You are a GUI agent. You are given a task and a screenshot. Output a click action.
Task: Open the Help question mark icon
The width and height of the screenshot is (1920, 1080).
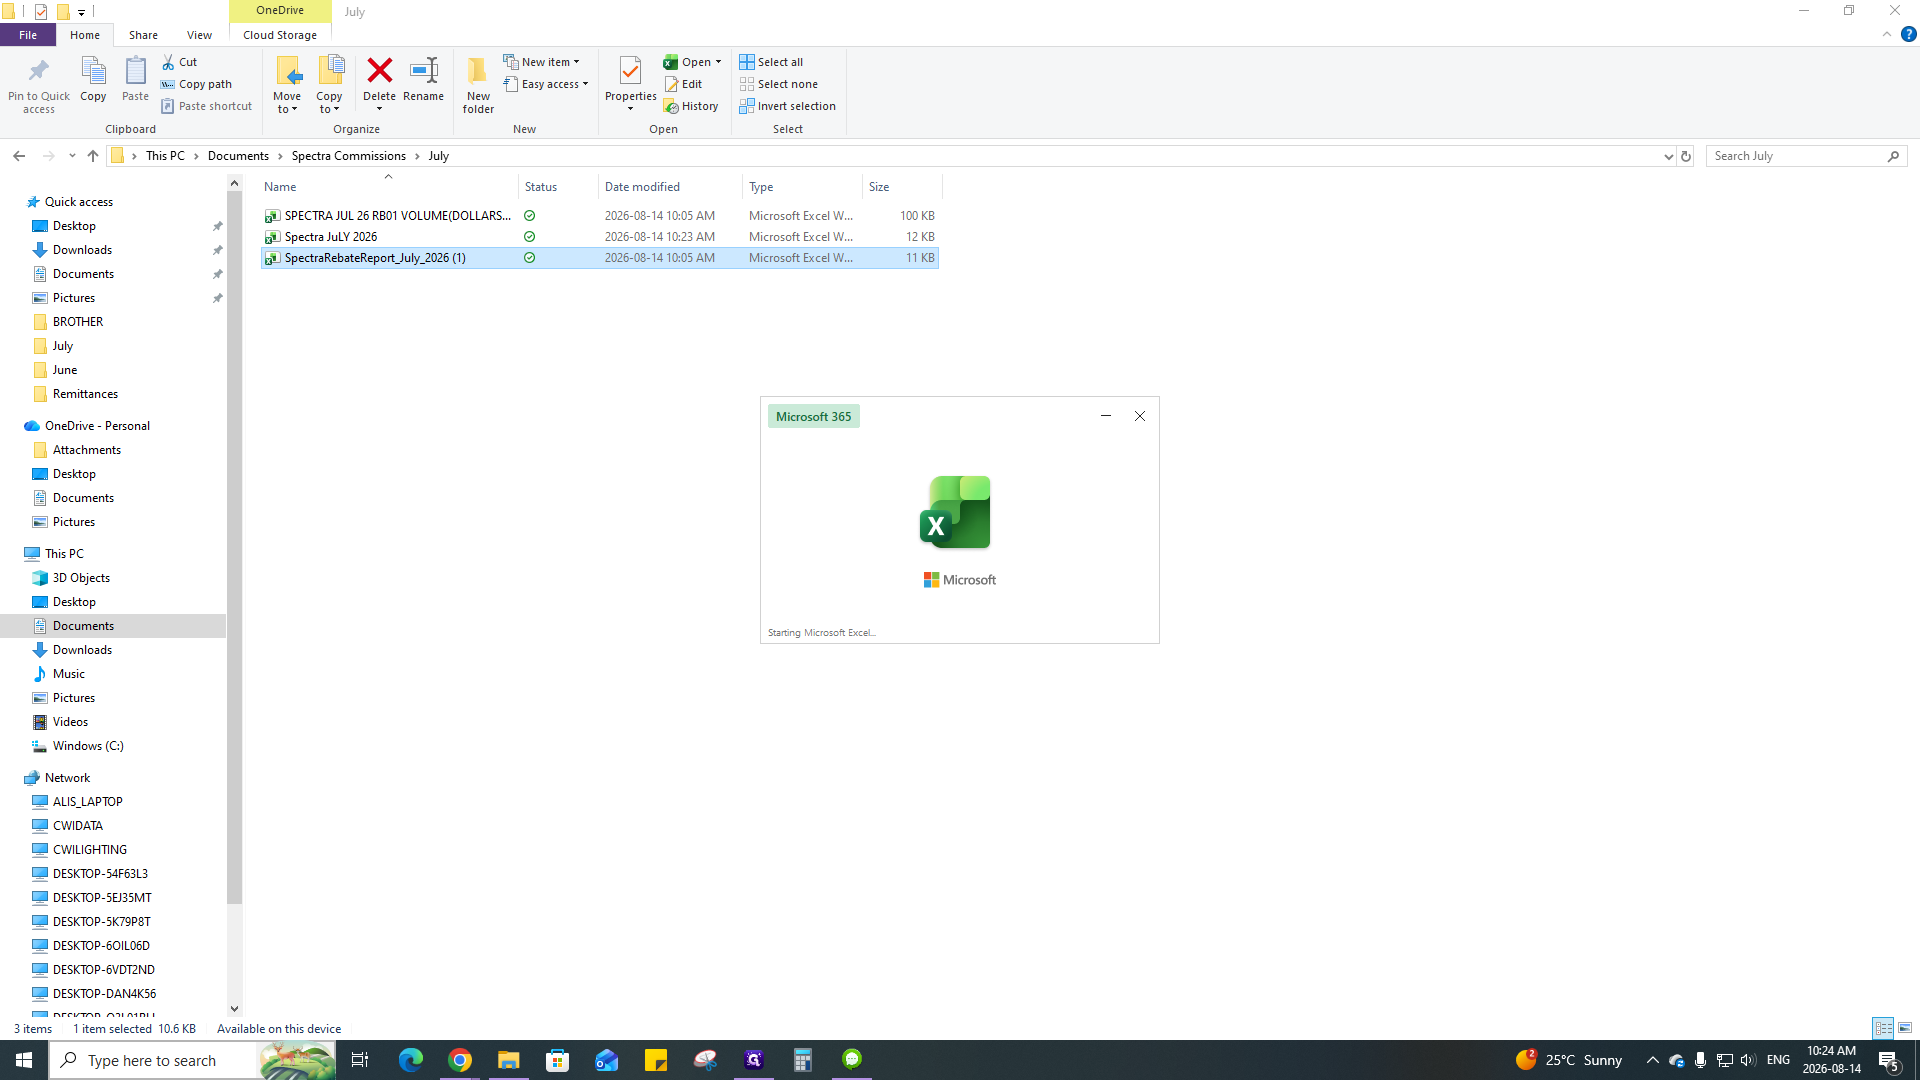coord(1909,35)
